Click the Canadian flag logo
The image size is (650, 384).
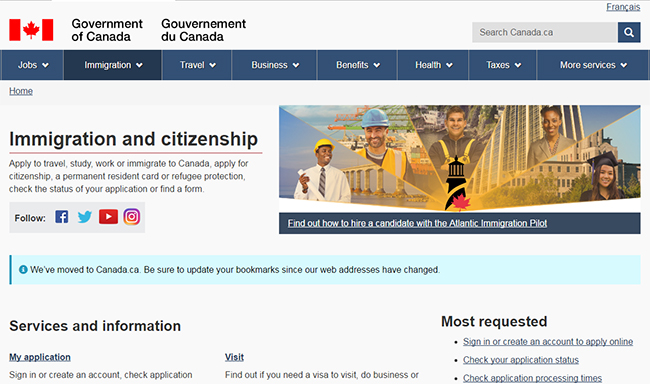coord(31,30)
